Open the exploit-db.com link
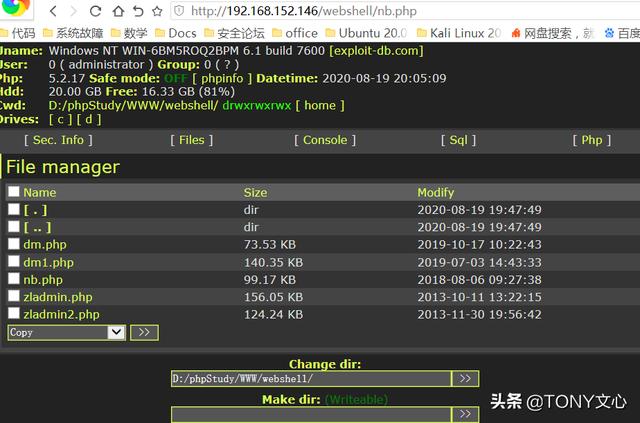This screenshot has width=640, height=423. (376, 51)
